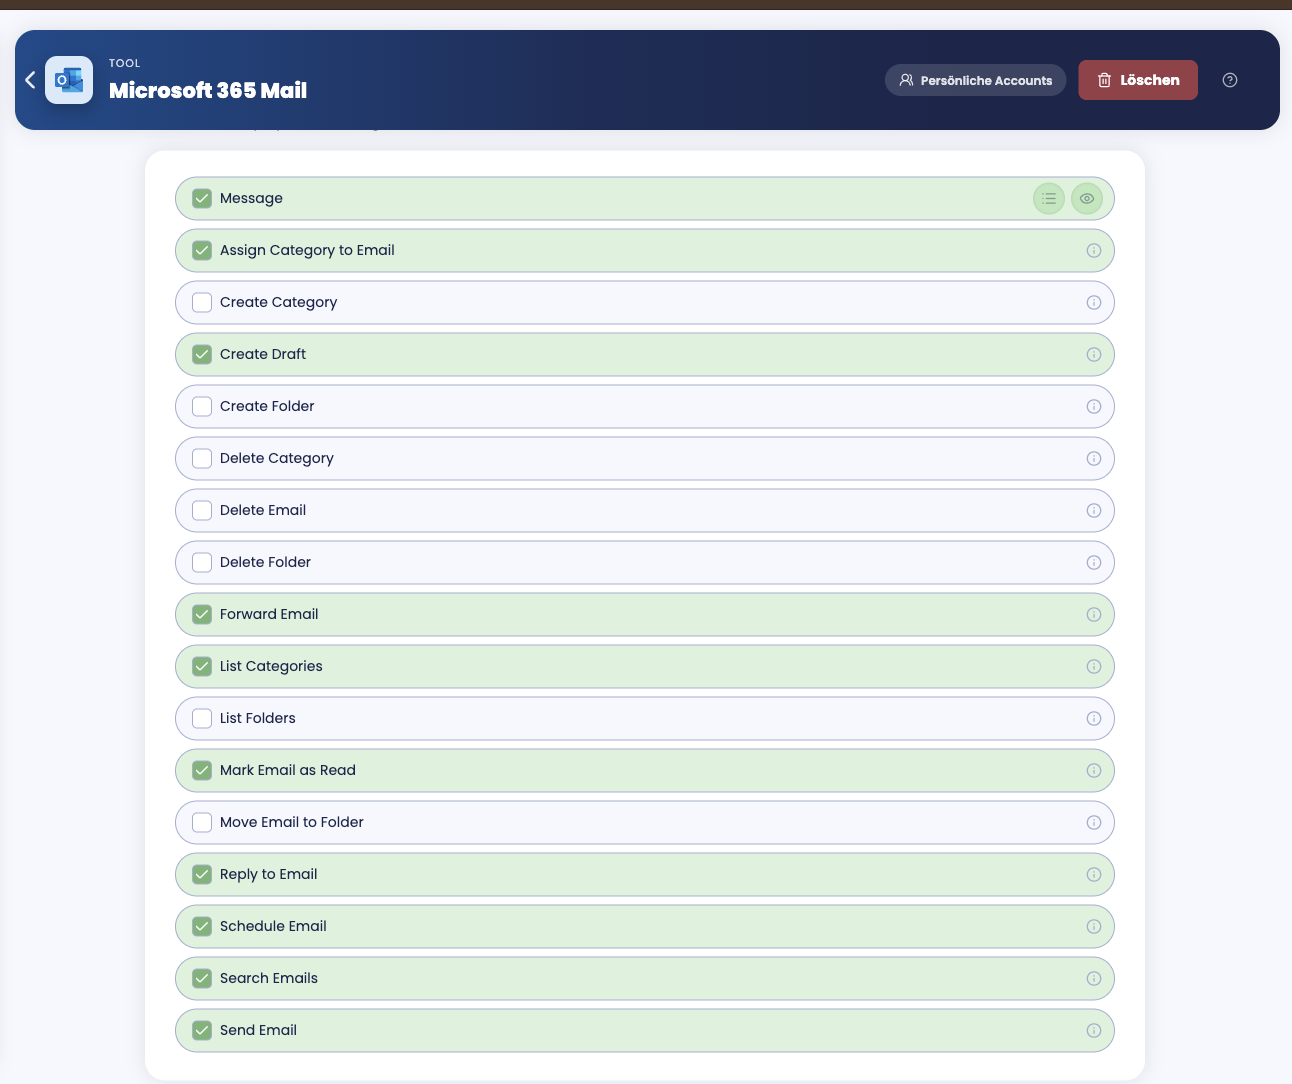Click the List Categories label
The image size is (1292, 1084).
(x=271, y=666)
